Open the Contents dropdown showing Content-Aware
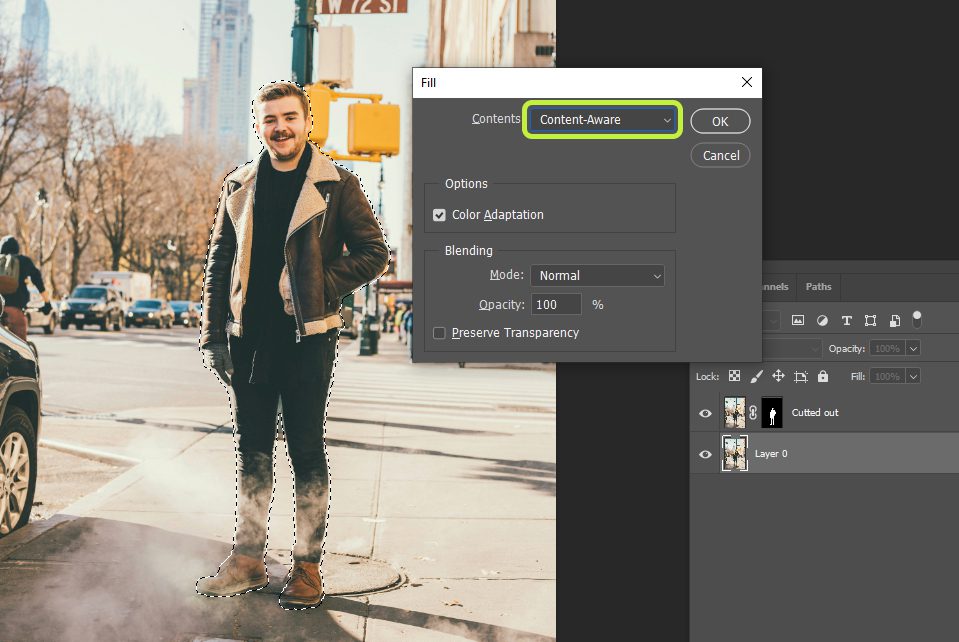 [x=602, y=119]
